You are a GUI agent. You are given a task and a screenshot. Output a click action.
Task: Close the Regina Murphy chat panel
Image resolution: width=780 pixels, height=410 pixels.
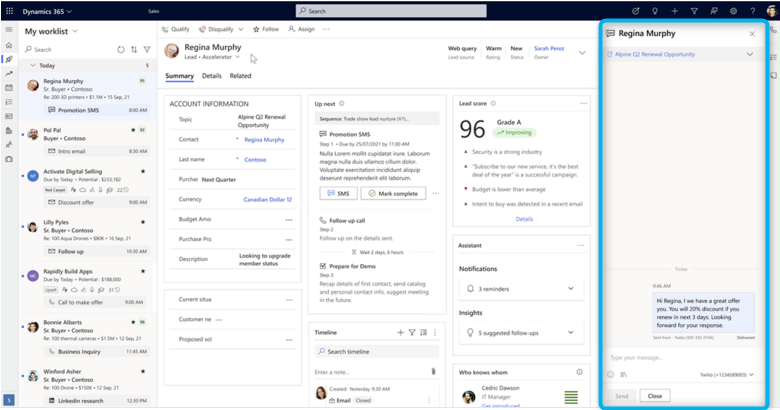click(752, 34)
